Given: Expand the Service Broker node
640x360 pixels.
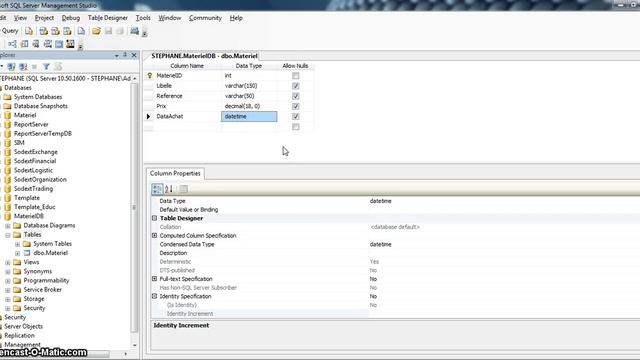Looking at the screenshot, I should tap(8, 290).
